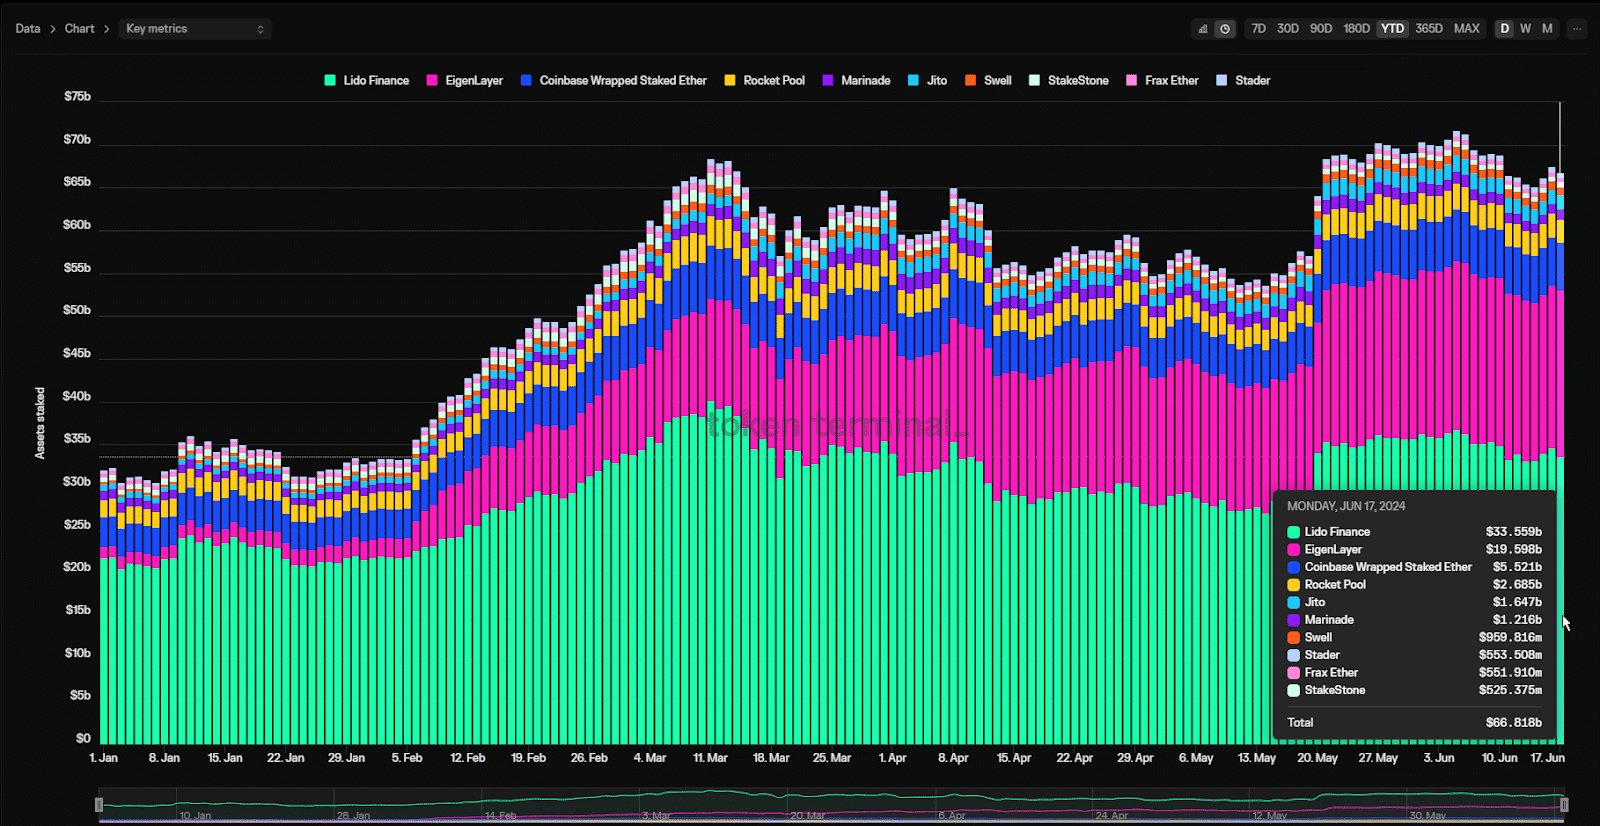Open the Key metrics dropdown
This screenshot has height=826, width=1600.
click(195, 29)
